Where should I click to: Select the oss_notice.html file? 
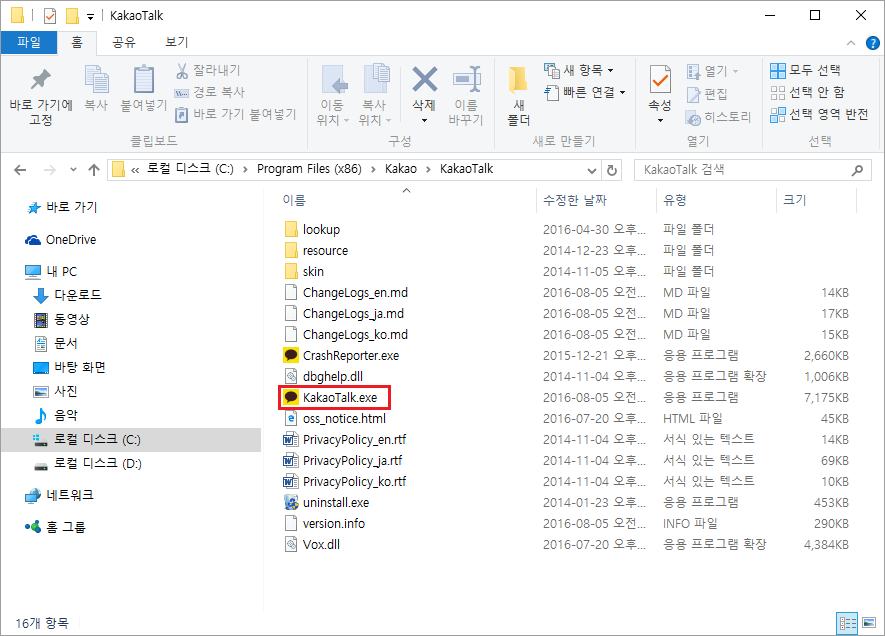(335, 419)
